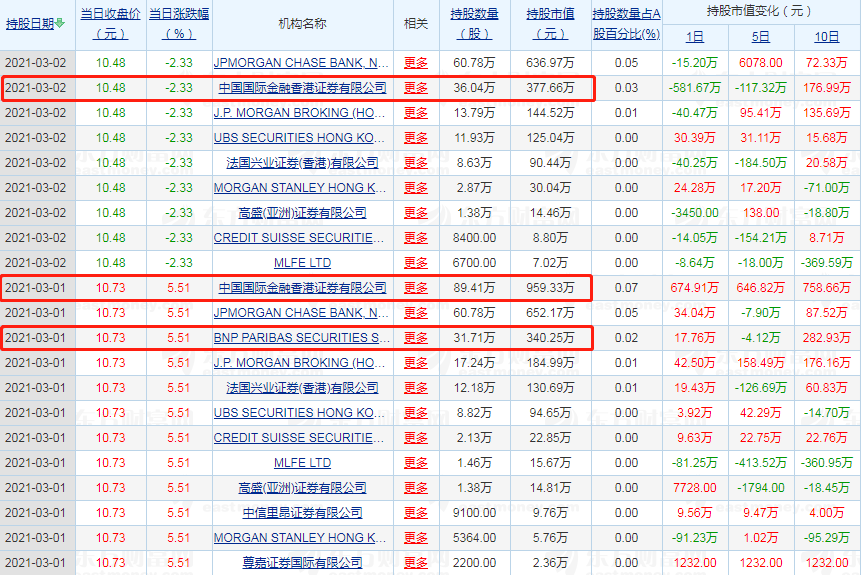Open MLFE LTD link dated 2021-03-01

tap(303, 462)
